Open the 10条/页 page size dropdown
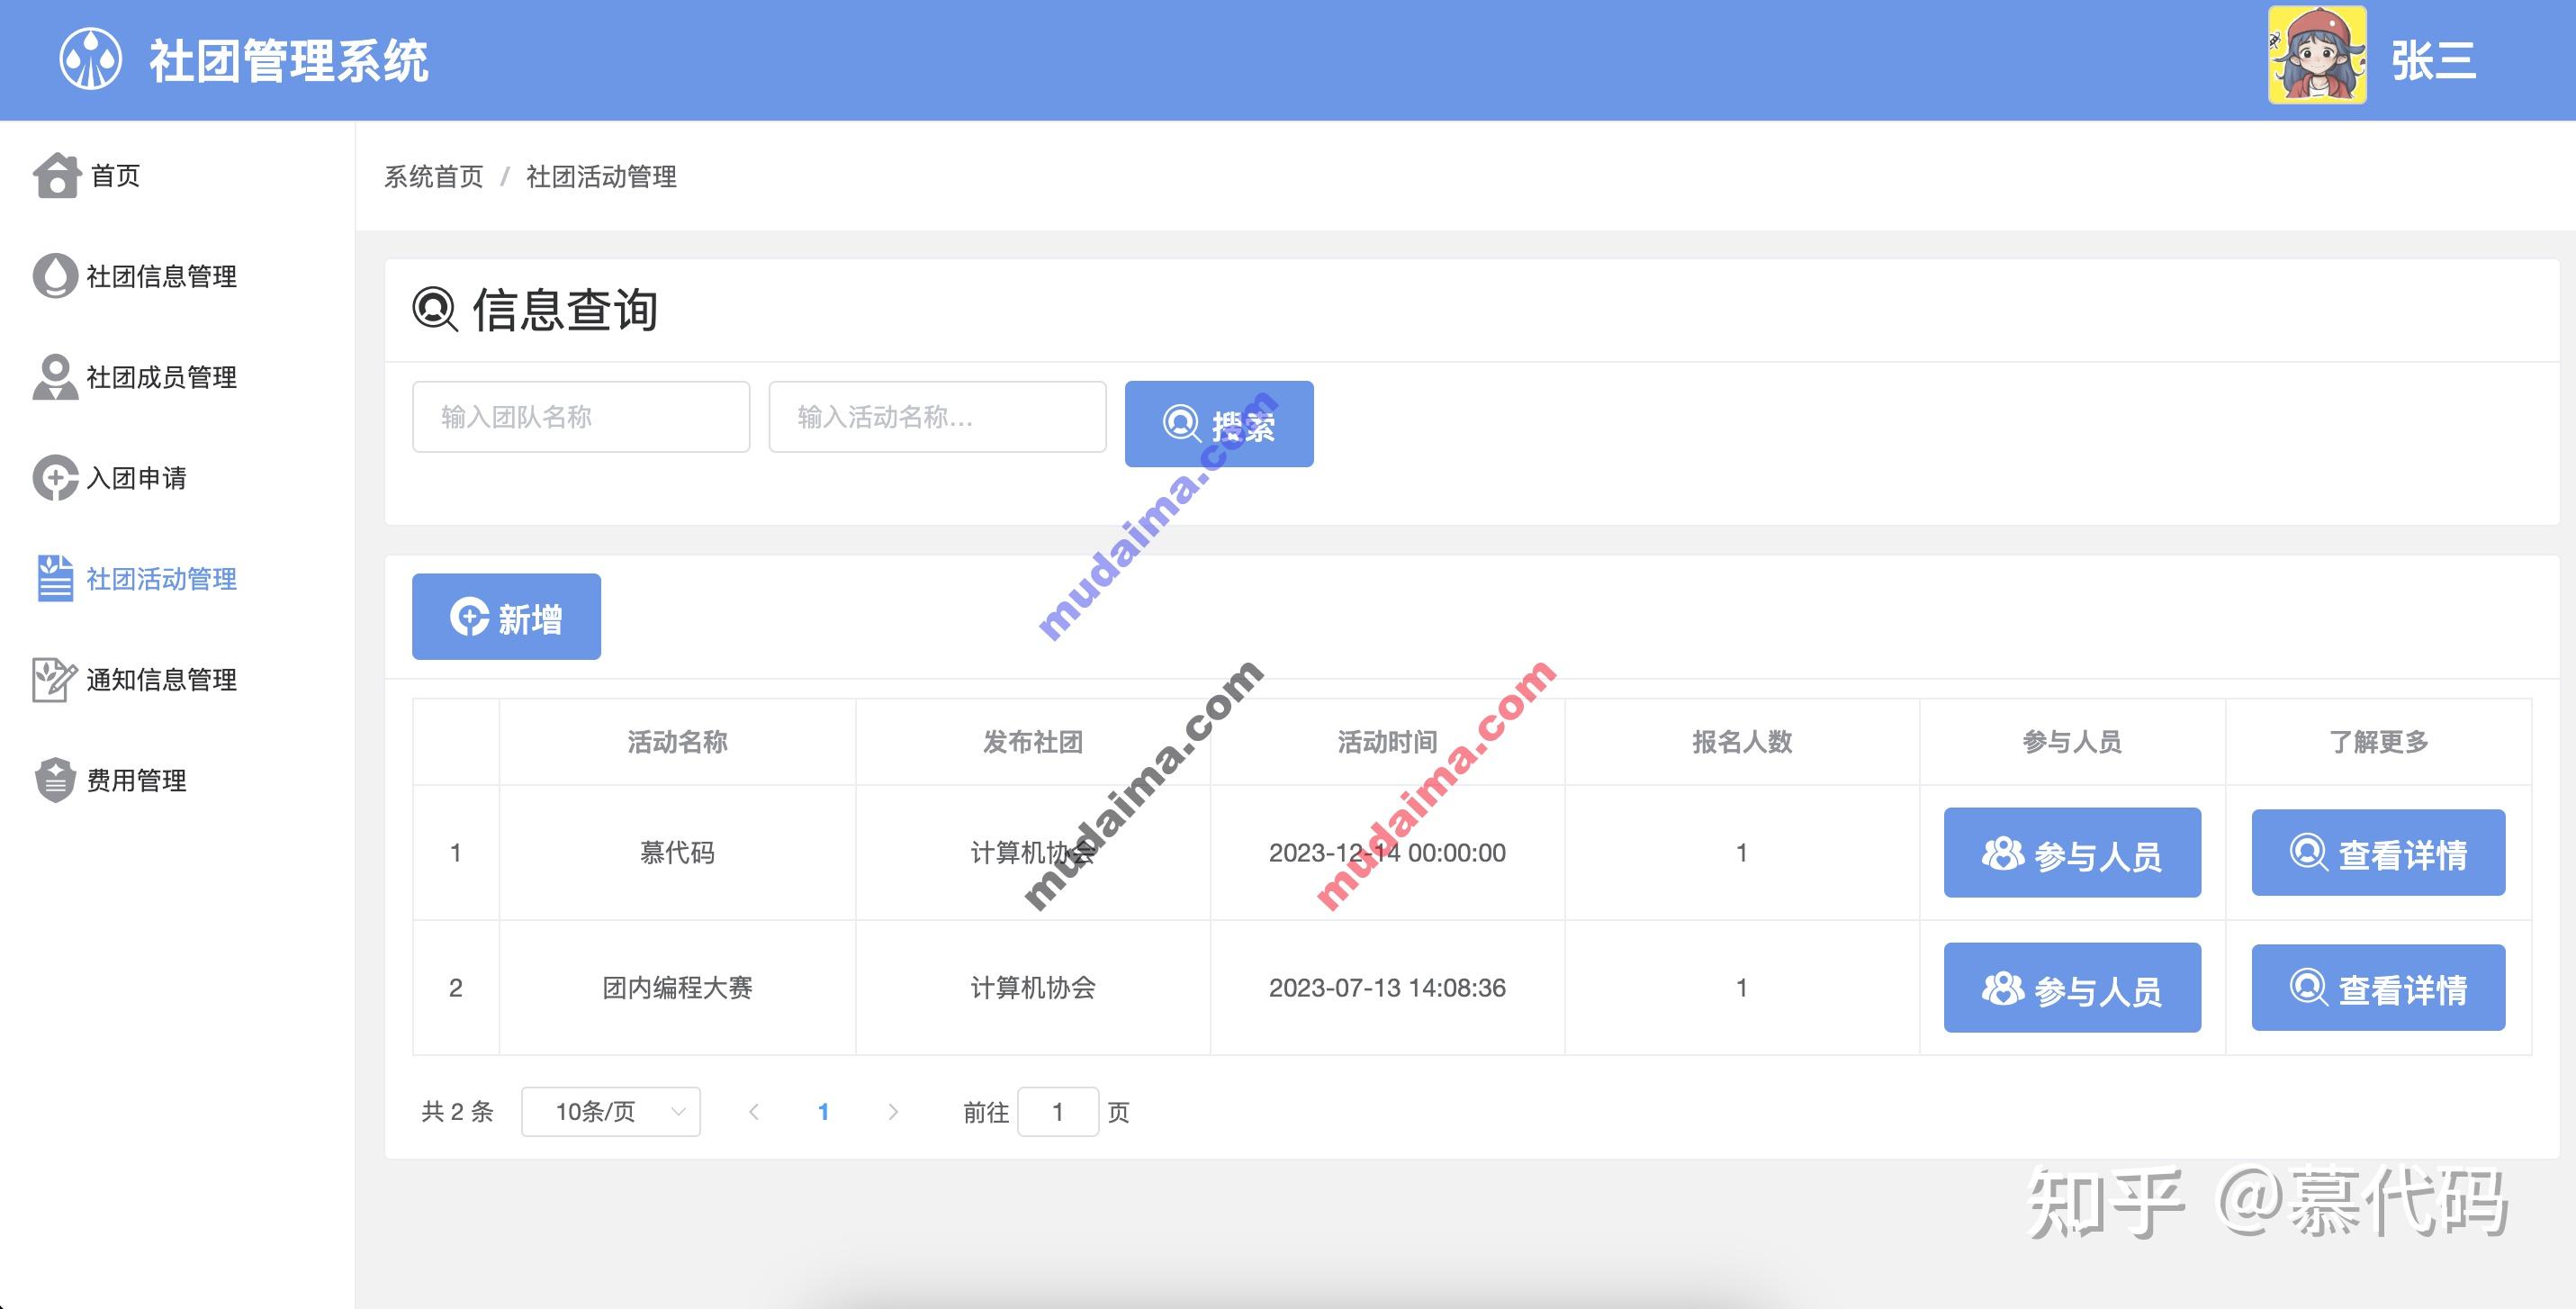The height and width of the screenshot is (1309, 2576). pos(610,1112)
